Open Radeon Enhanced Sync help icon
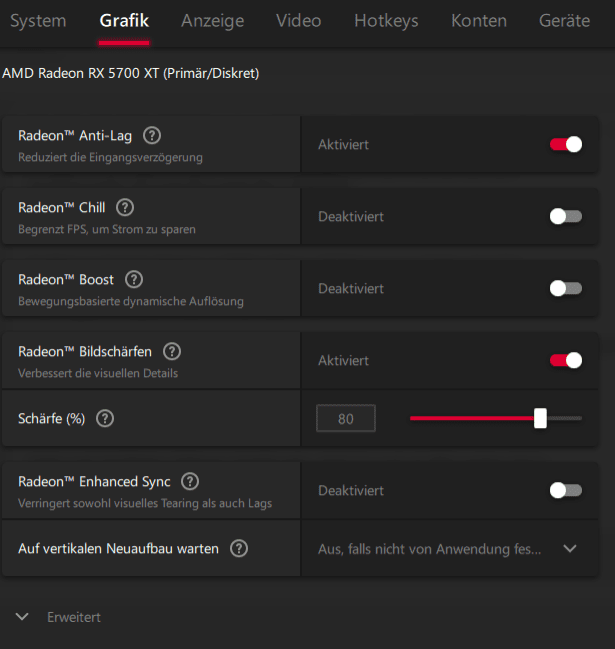The image size is (615, 649). pyautogui.click(x=190, y=481)
